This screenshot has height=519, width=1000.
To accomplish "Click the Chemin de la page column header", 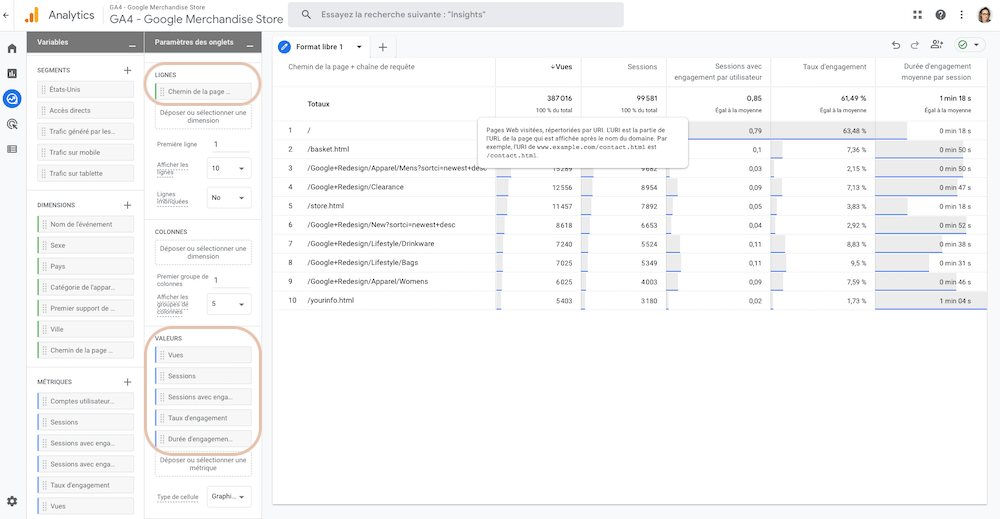I will [x=351, y=66].
